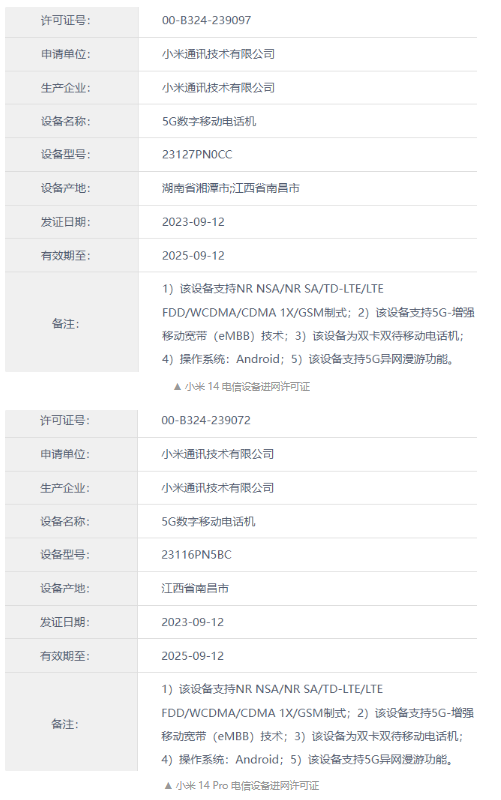
Task: Select origin value 江西省南昌市 in second table
Action: pos(195,588)
